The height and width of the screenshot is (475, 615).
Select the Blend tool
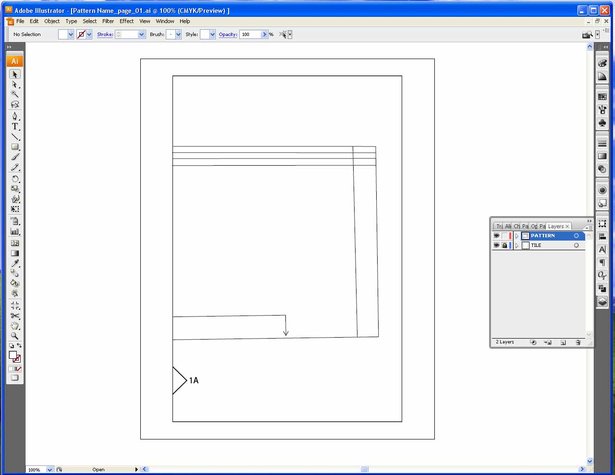(15, 273)
